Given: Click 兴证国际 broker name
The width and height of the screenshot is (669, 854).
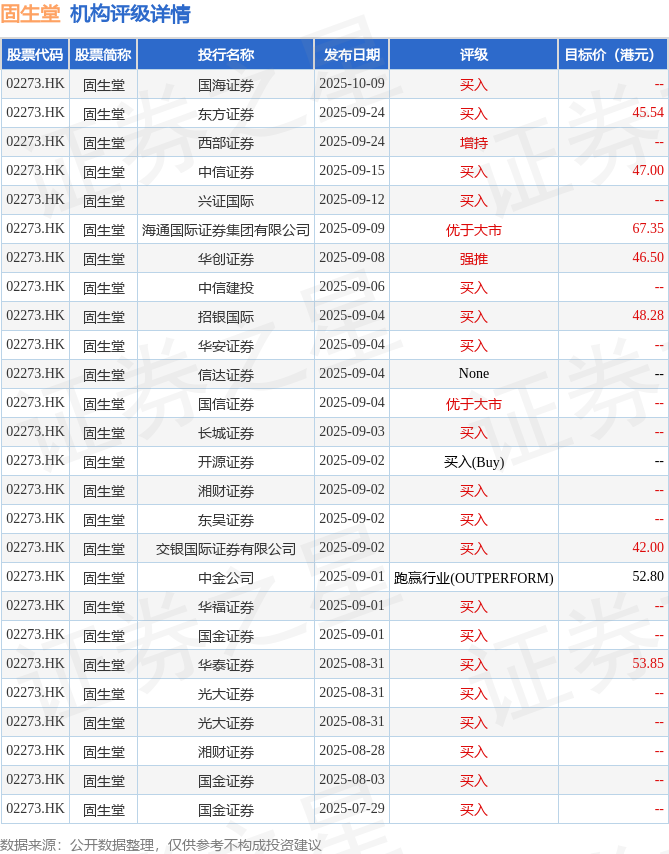Looking at the screenshot, I should point(226,201).
